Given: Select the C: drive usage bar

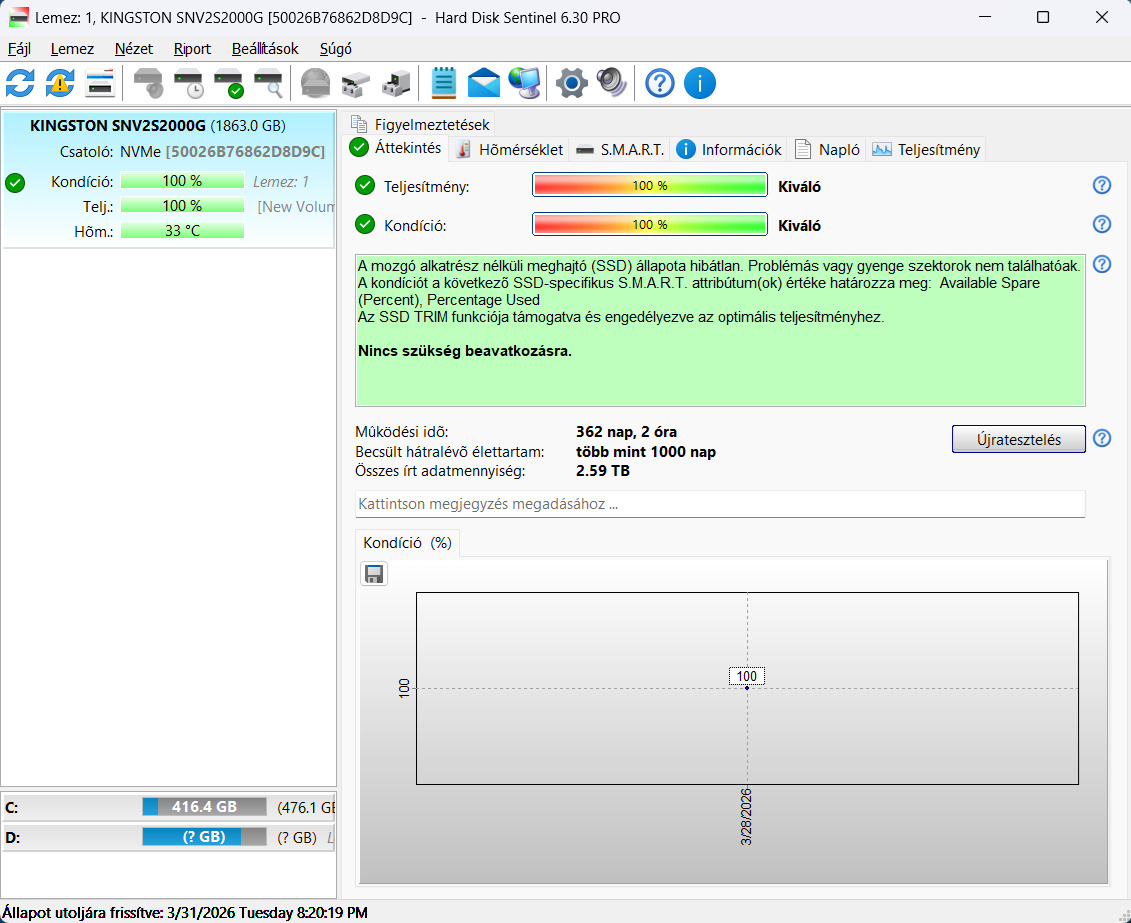Looking at the screenshot, I should pos(204,807).
